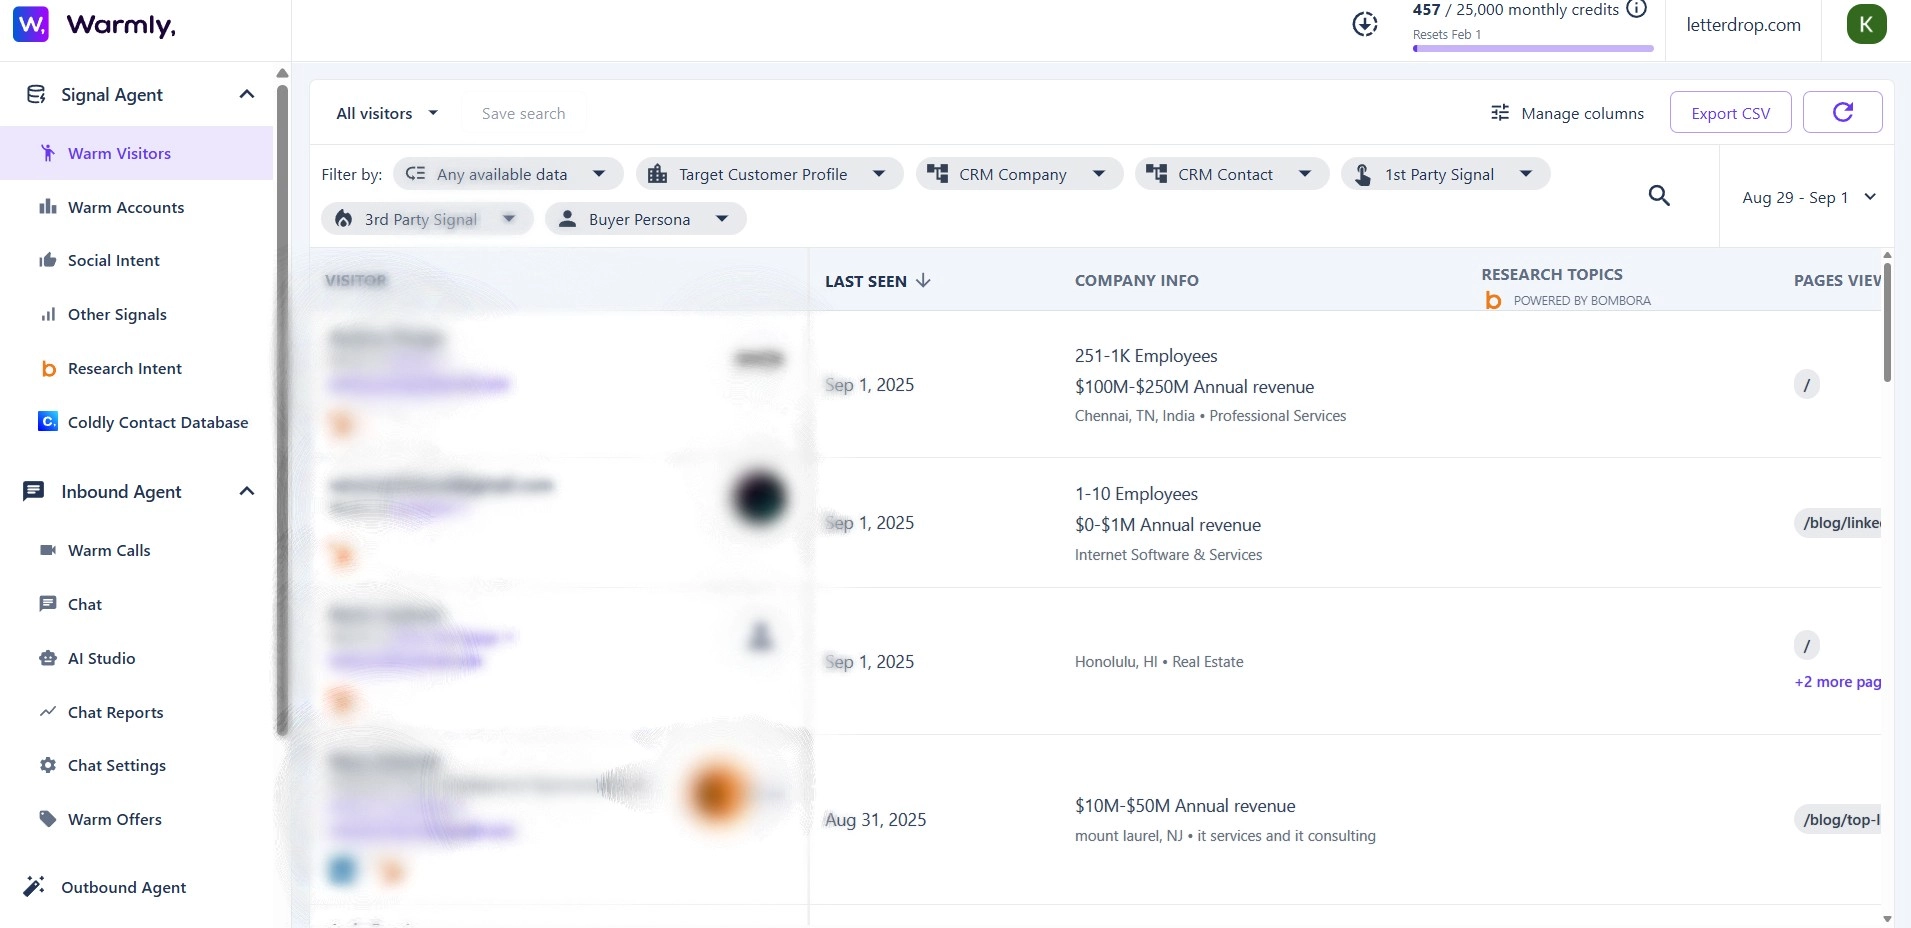The width and height of the screenshot is (1911, 928).
Task: Open Any available data filter
Action: point(508,174)
